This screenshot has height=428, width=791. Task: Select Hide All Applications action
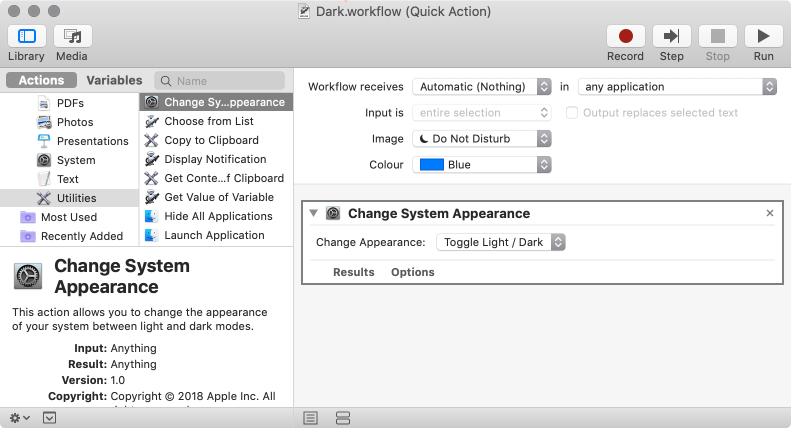(216, 217)
